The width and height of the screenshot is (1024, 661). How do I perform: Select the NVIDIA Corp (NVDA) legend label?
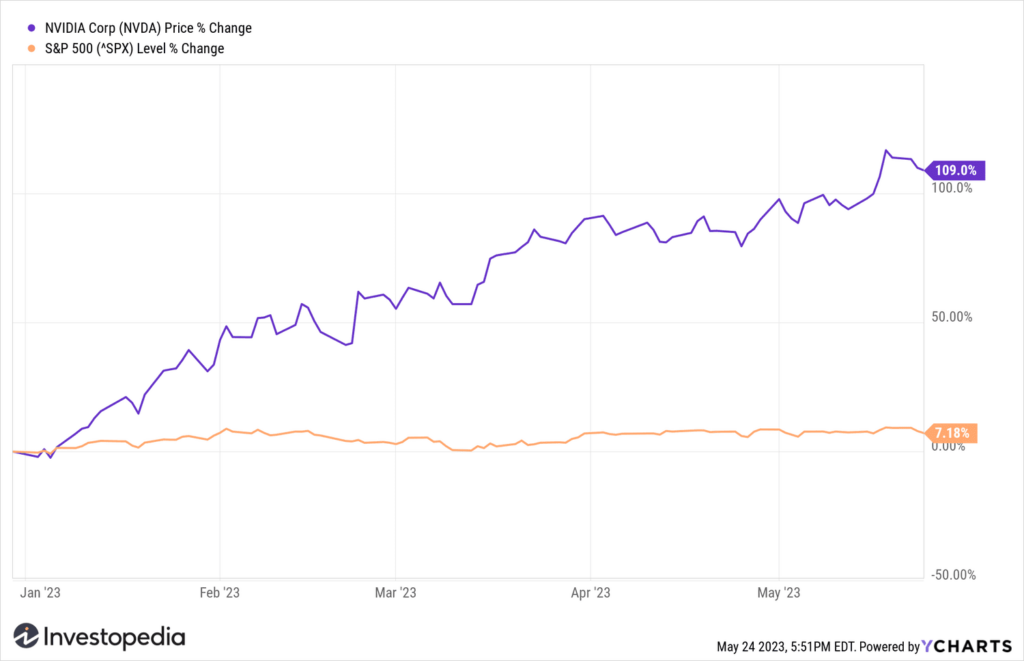(148, 28)
